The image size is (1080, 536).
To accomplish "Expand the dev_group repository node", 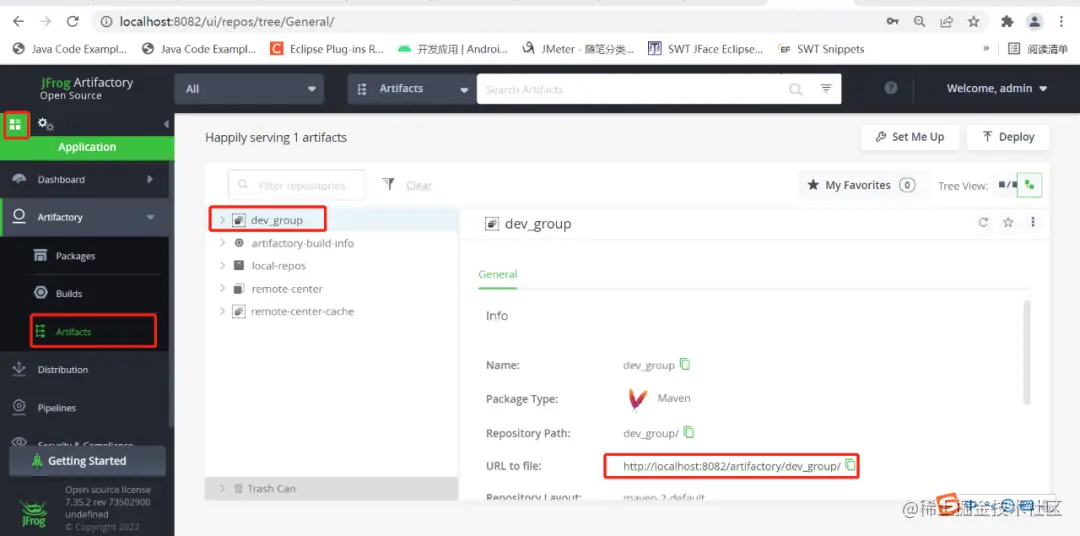I will [222, 220].
